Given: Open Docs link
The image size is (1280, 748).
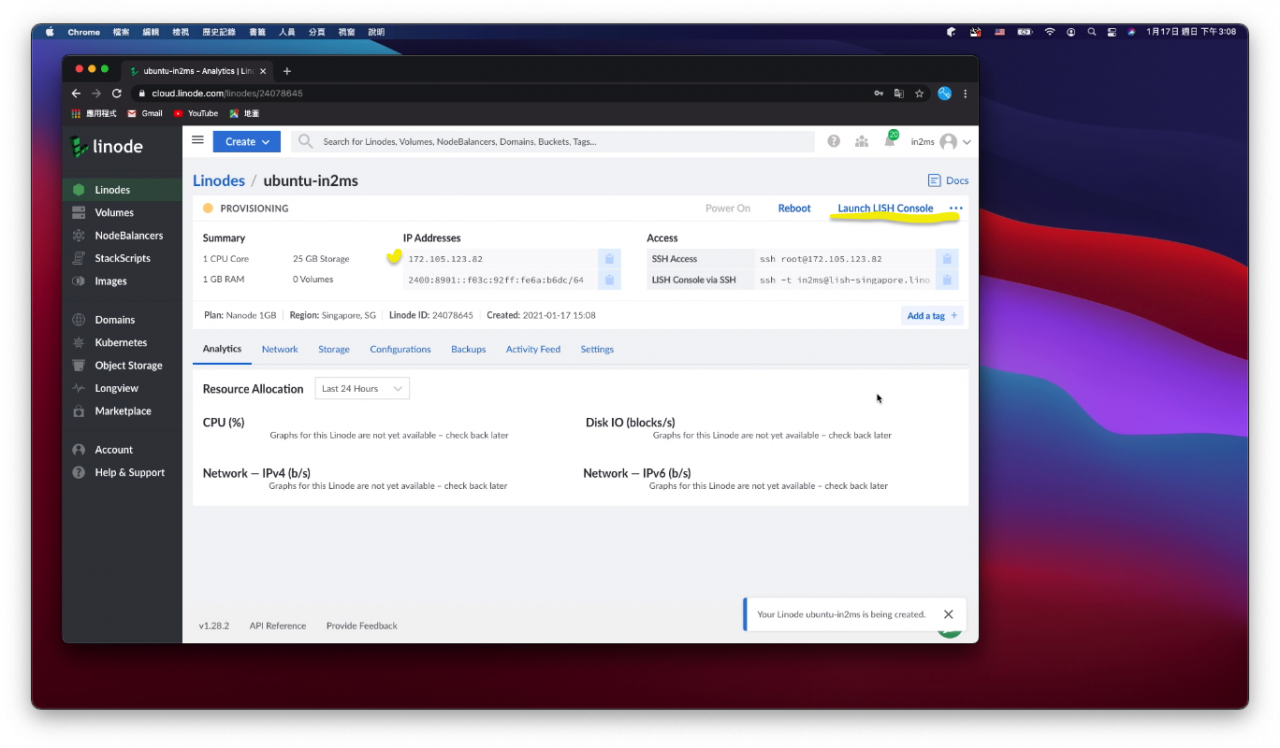Looking at the screenshot, I should click(x=948, y=181).
